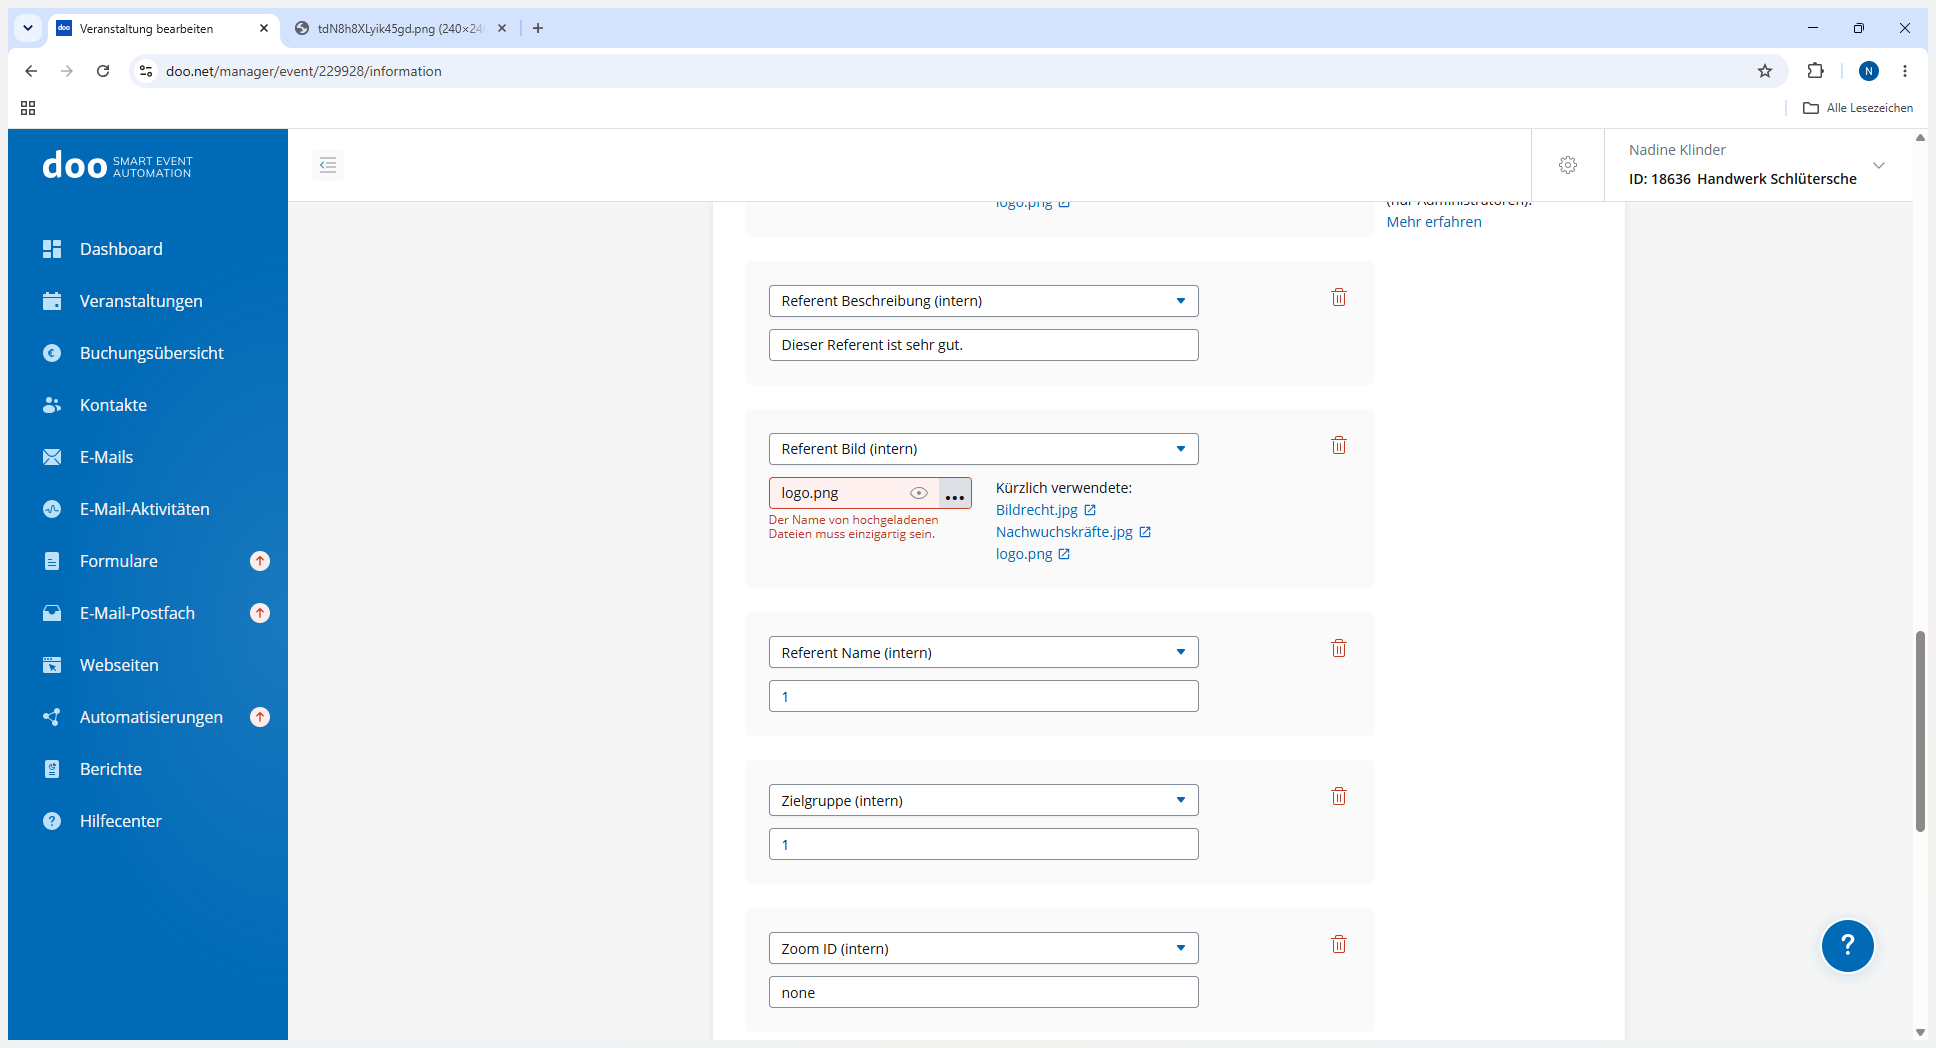Image resolution: width=1936 pixels, height=1048 pixels.
Task: Click the site info icon in address bar
Action: point(146,71)
